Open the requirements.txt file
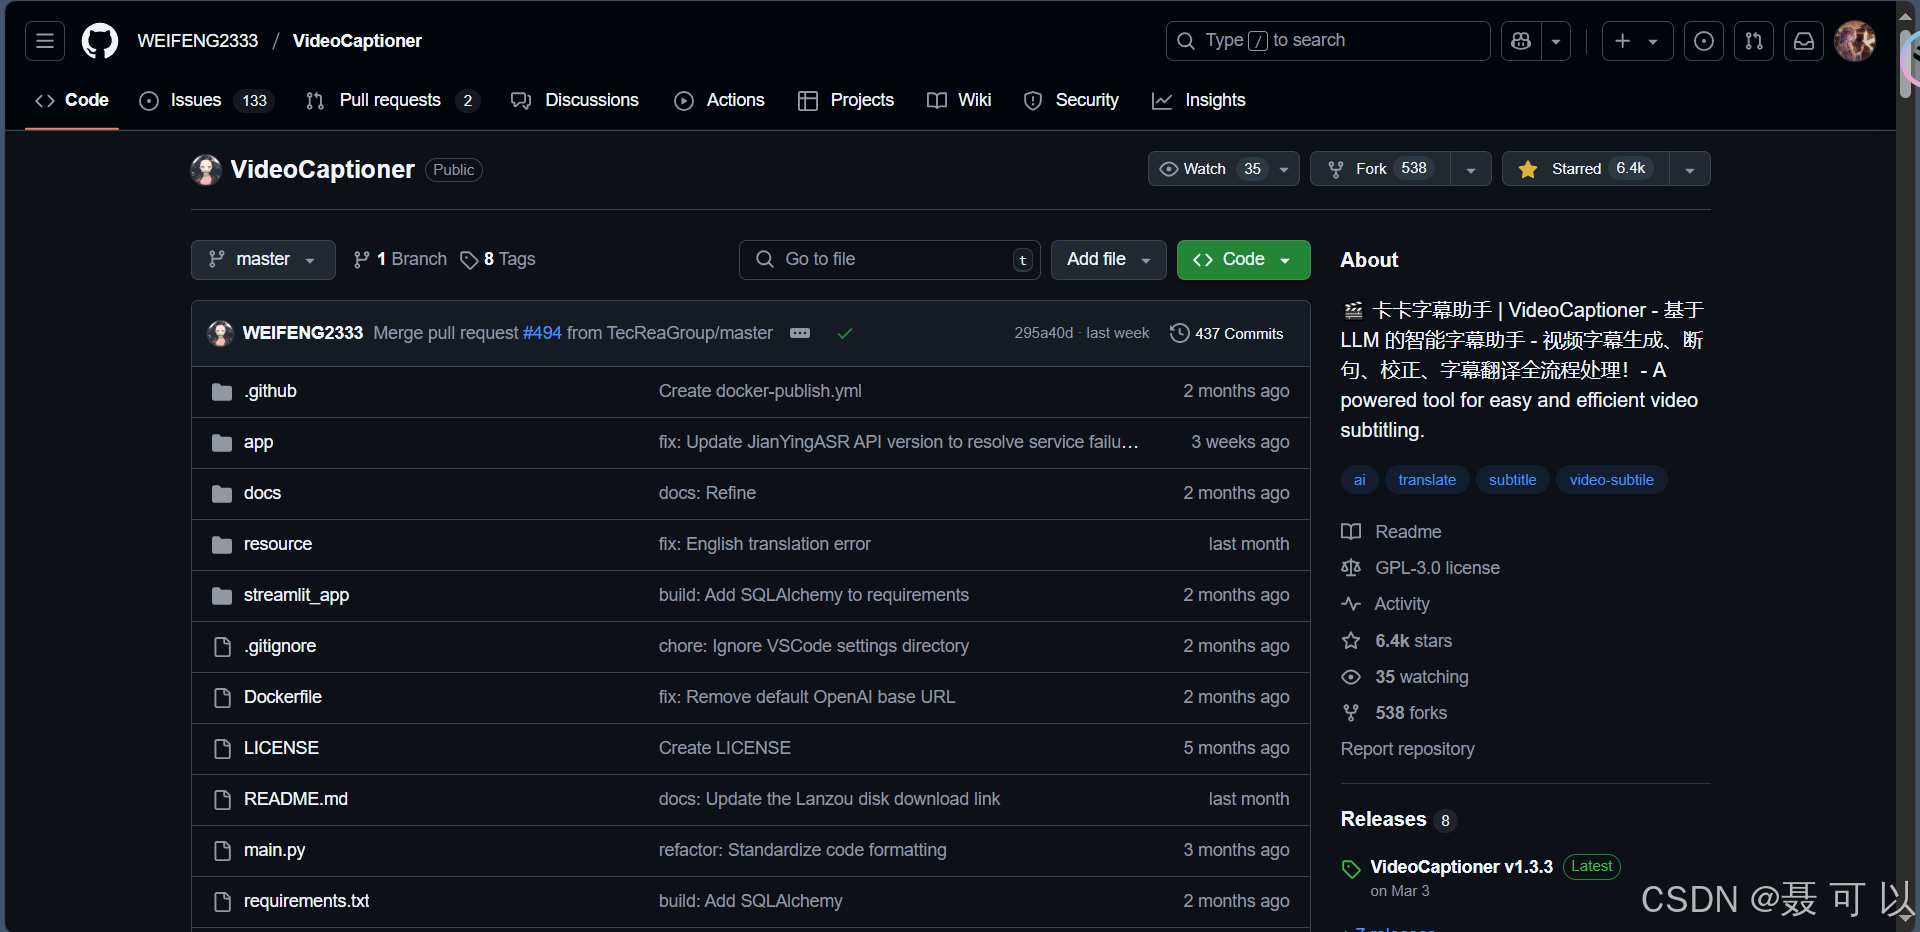Image resolution: width=1920 pixels, height=932 pixels. [x=306, y=901]
